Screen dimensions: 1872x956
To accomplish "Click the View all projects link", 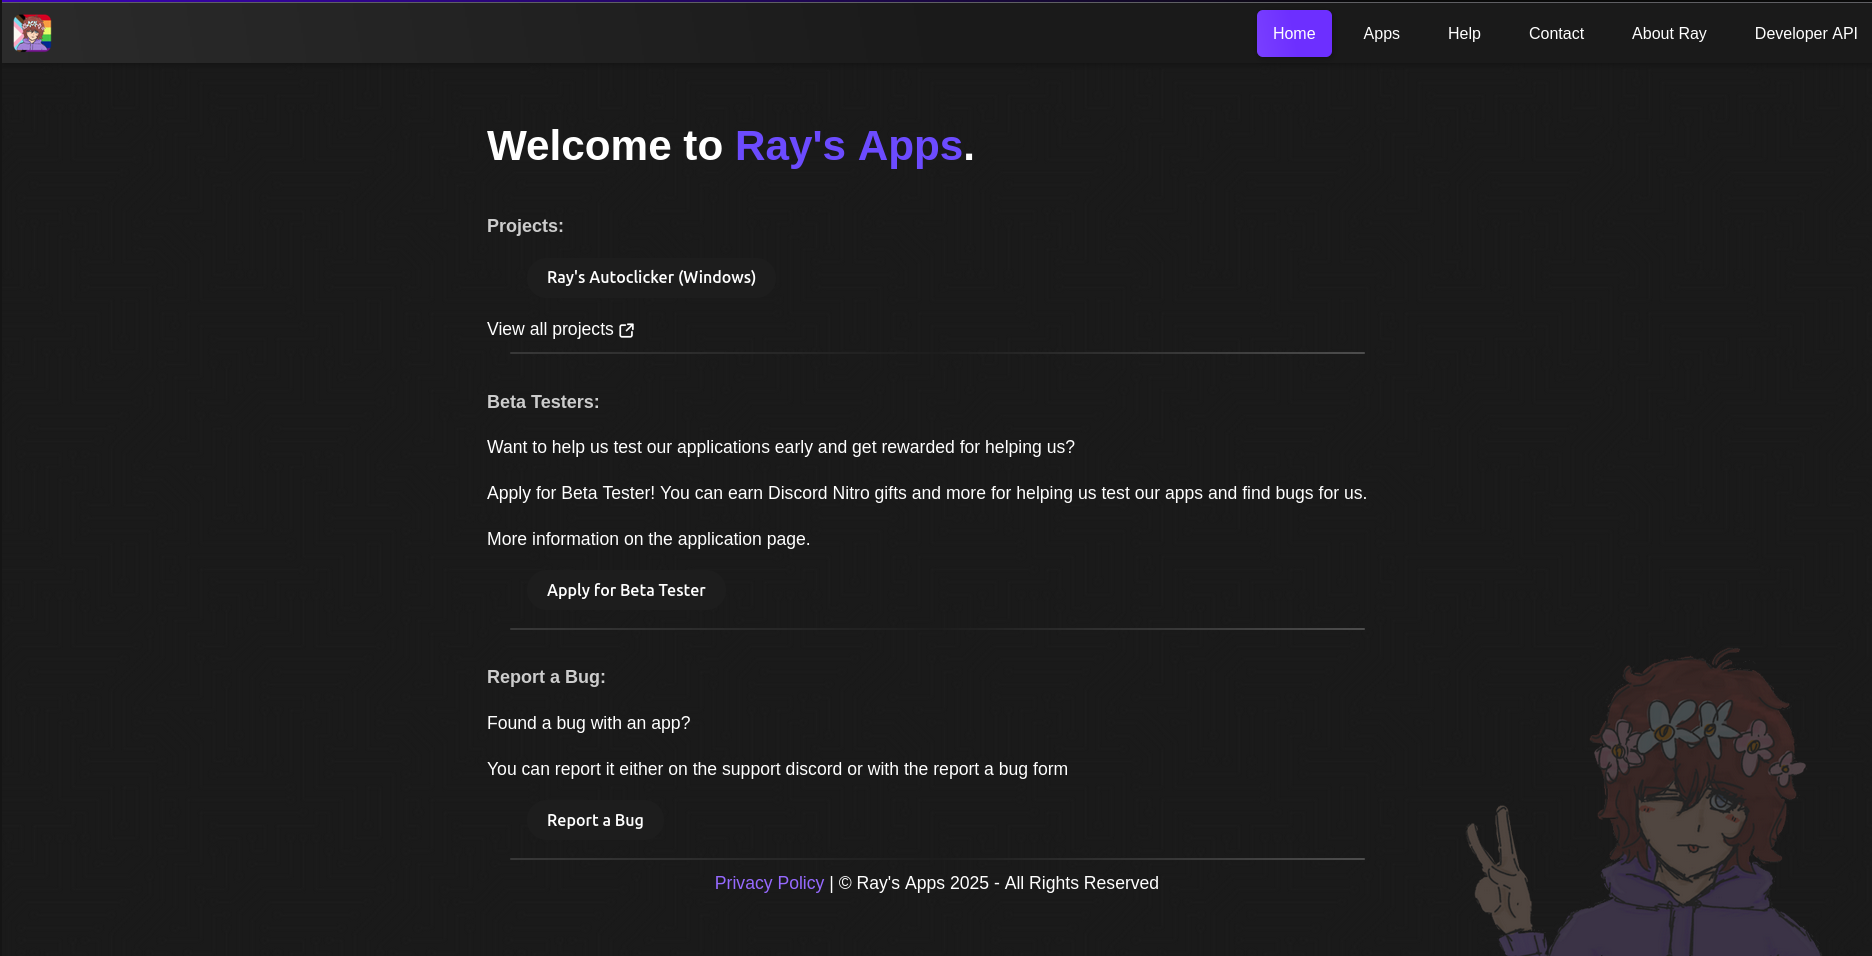I will 550,329.
